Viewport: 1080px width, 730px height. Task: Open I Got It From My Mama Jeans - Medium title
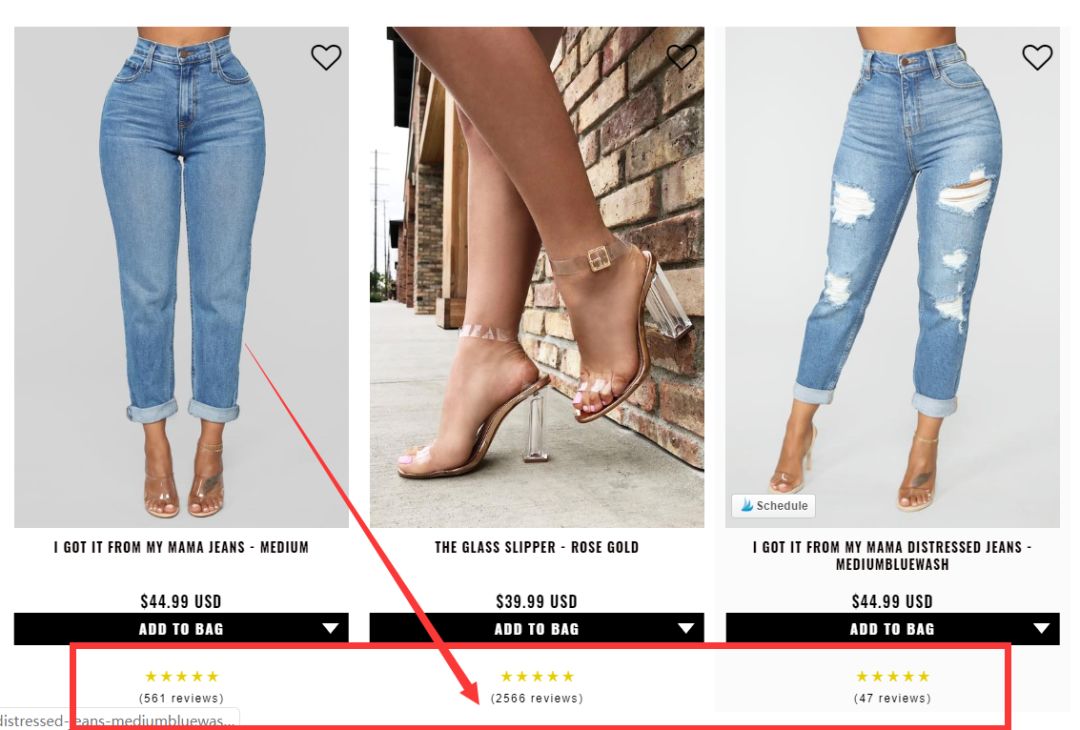click(x=181, y=547)
